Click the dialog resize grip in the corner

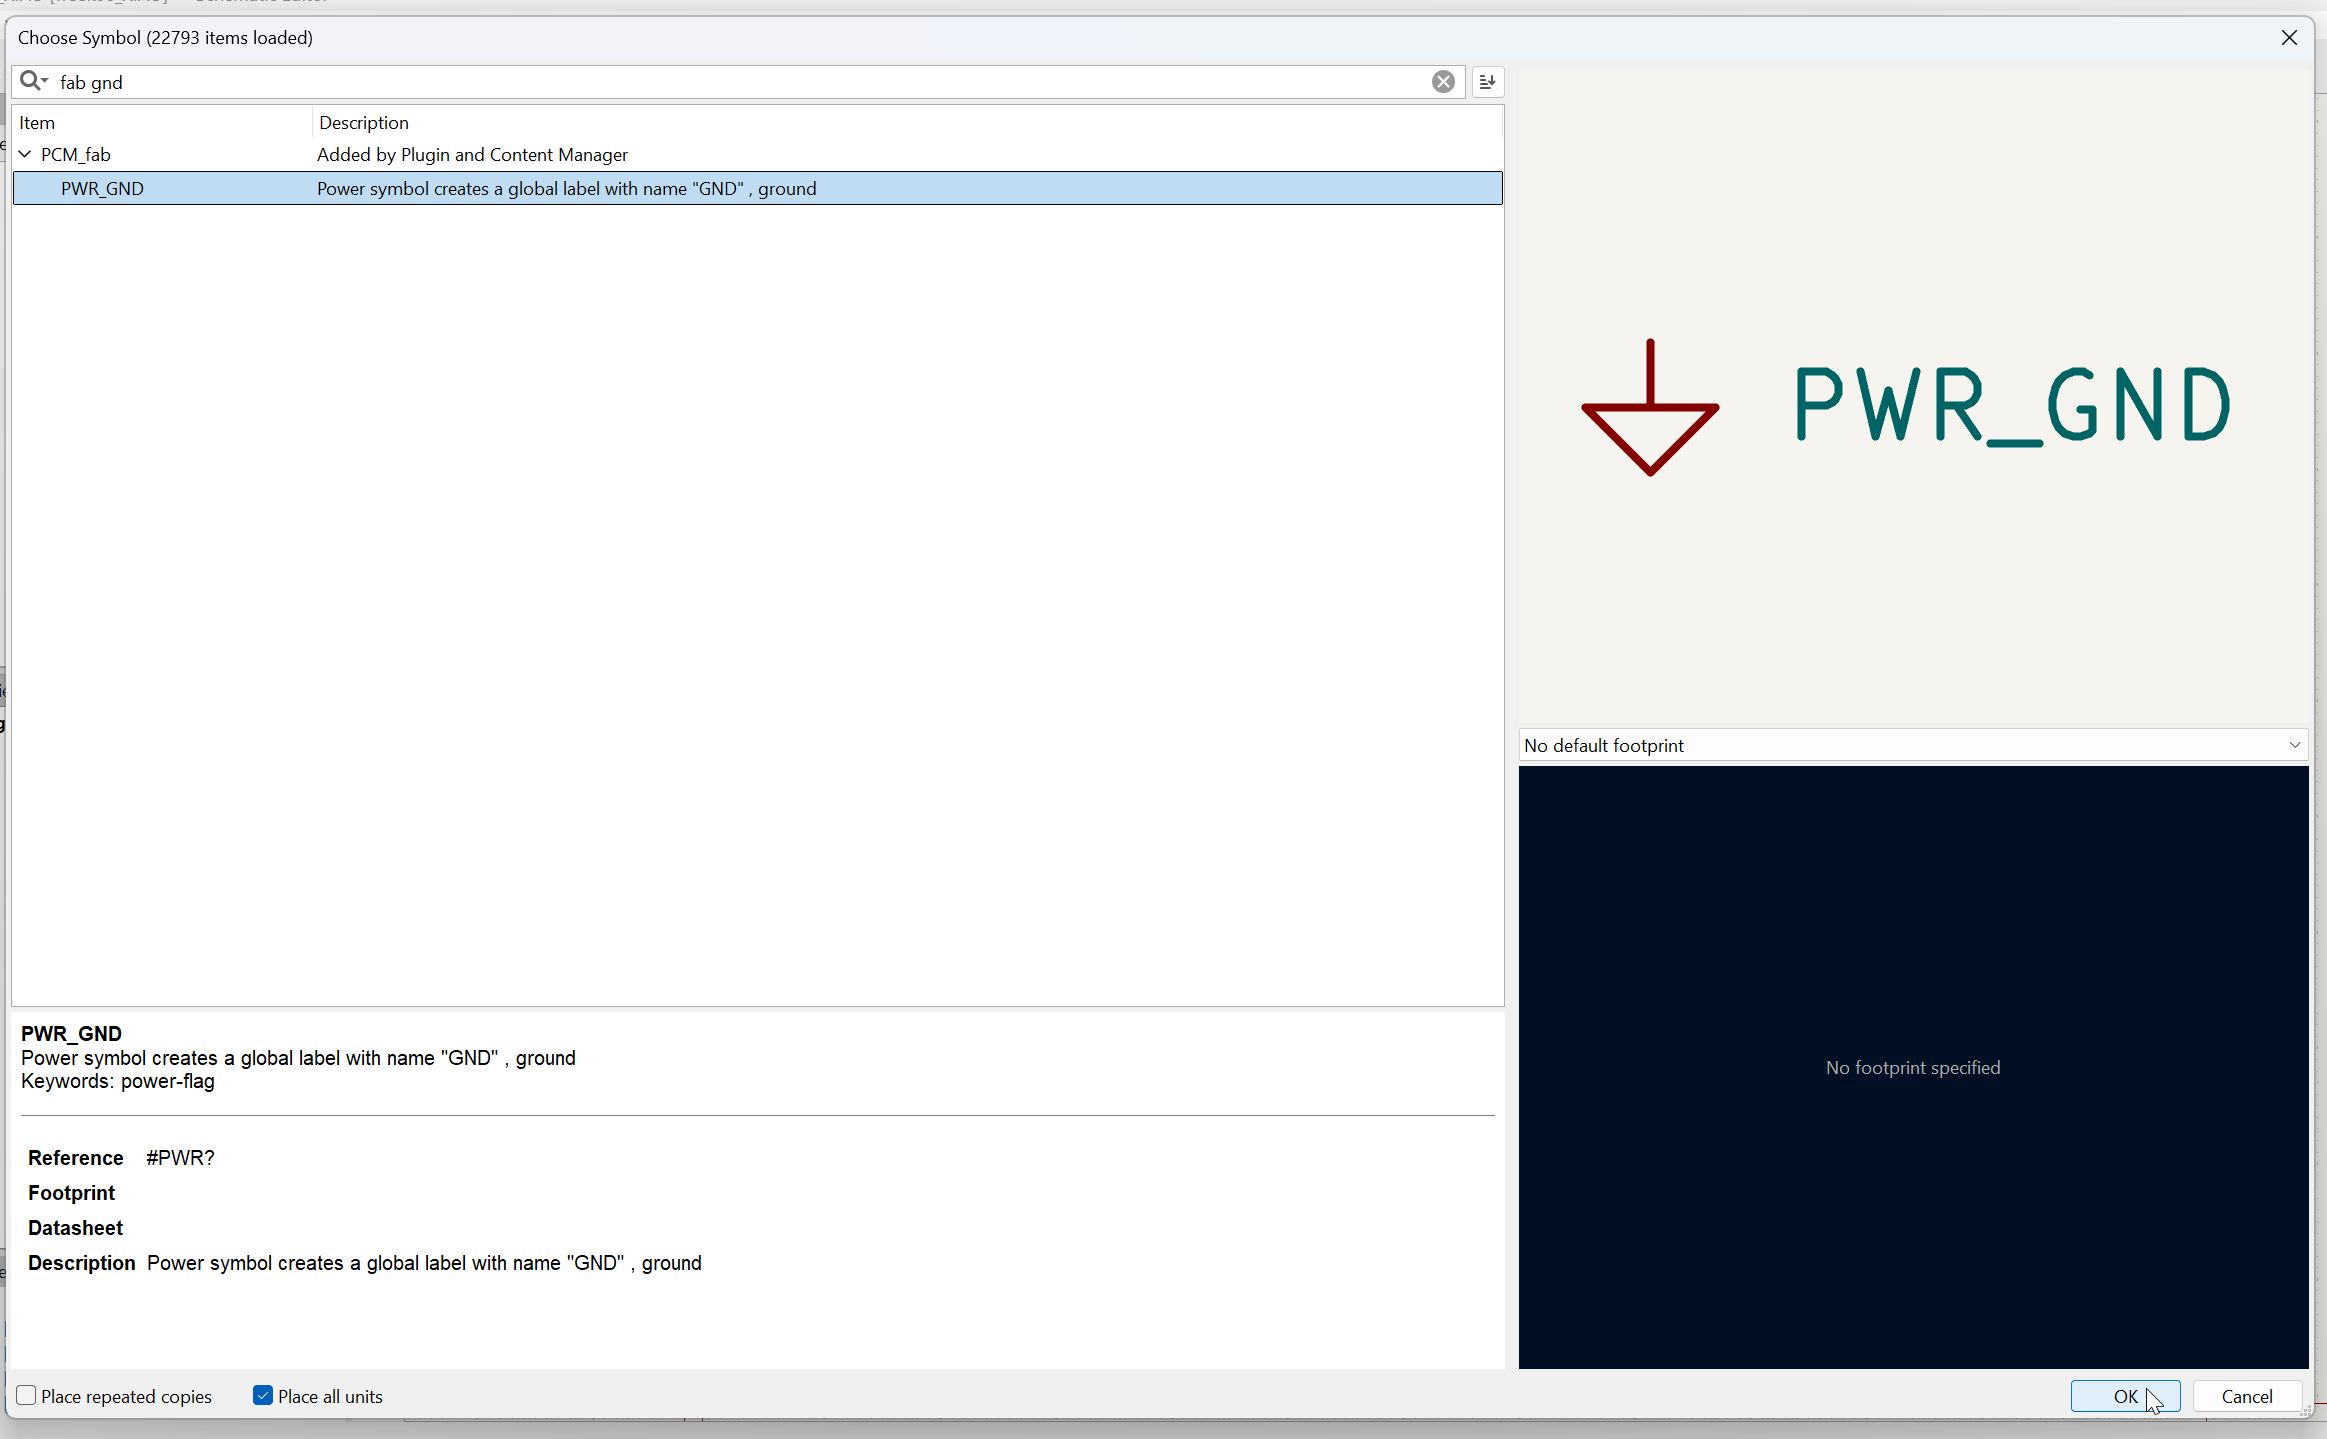pos(2306,1410)
